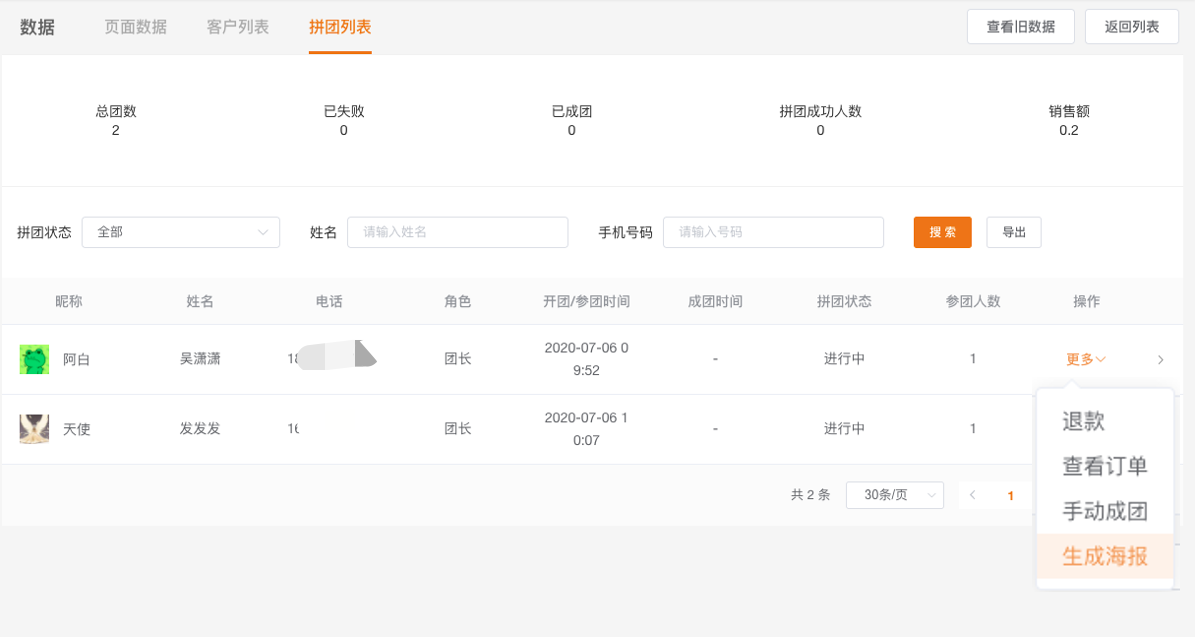Viewport: 1195px width, 637px height.
Task: Click the 导出 export button
Action: click(1014, 232)
